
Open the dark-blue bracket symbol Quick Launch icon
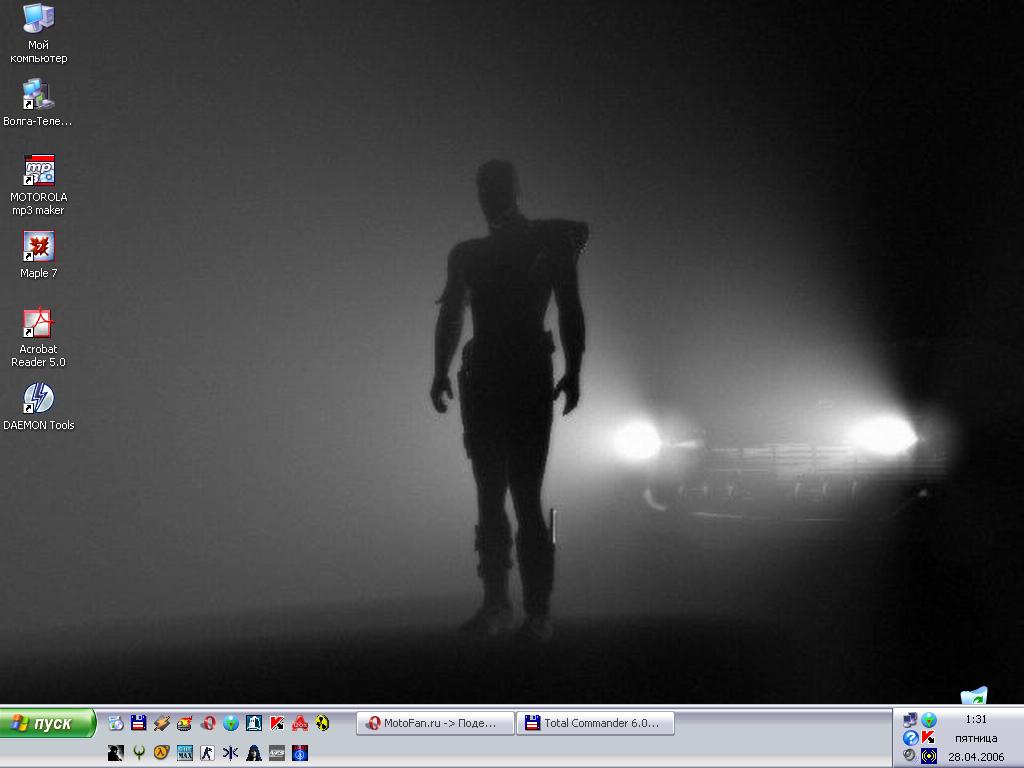231,753
